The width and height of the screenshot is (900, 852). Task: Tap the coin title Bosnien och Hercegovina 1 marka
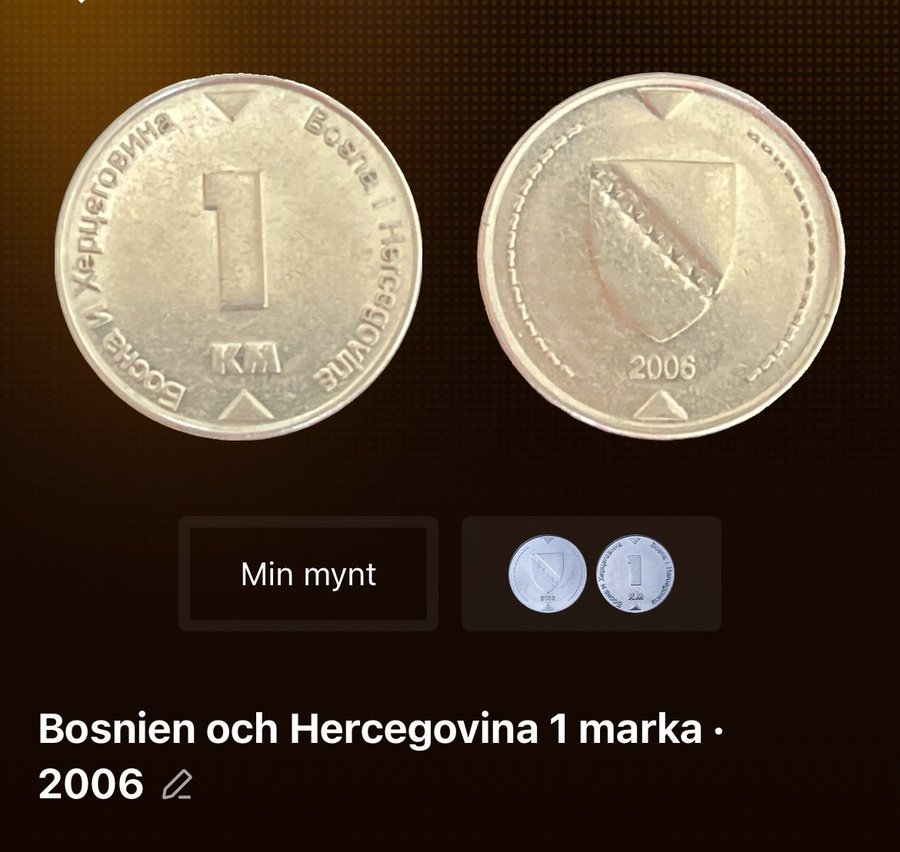370,730
